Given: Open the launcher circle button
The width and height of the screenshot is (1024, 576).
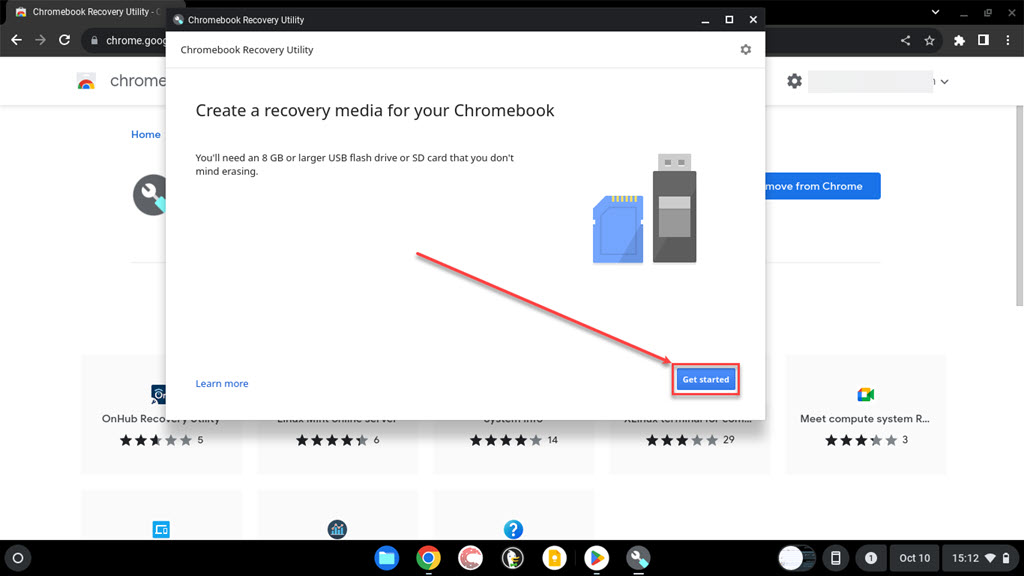Looking at the screenshot, I should click(x=18, y=558).
